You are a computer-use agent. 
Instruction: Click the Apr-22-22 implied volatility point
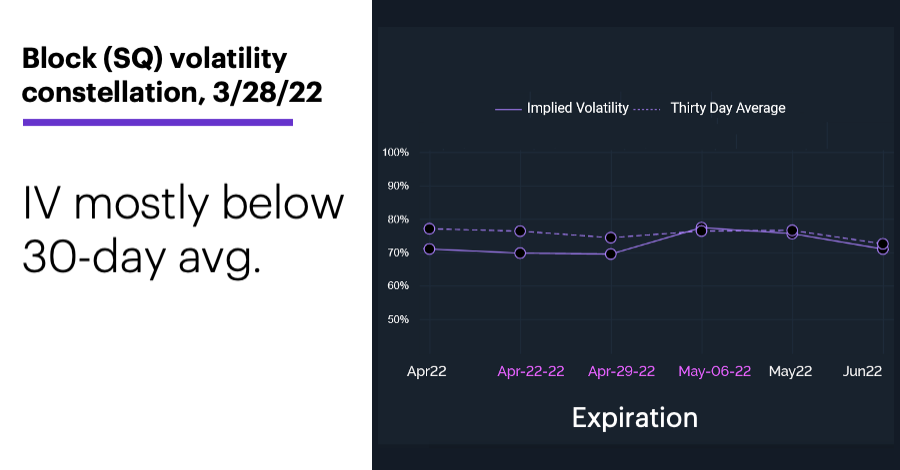(x=520, y=253)
